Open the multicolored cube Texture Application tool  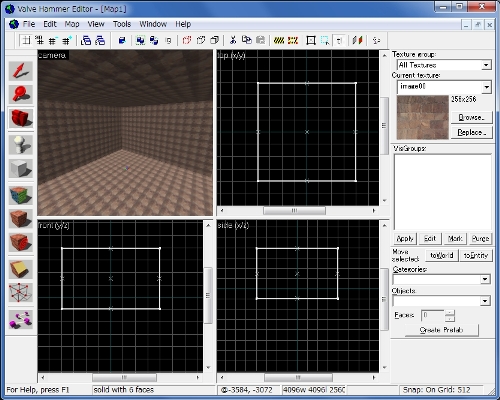pyautogui.click(x=21, y=195)
